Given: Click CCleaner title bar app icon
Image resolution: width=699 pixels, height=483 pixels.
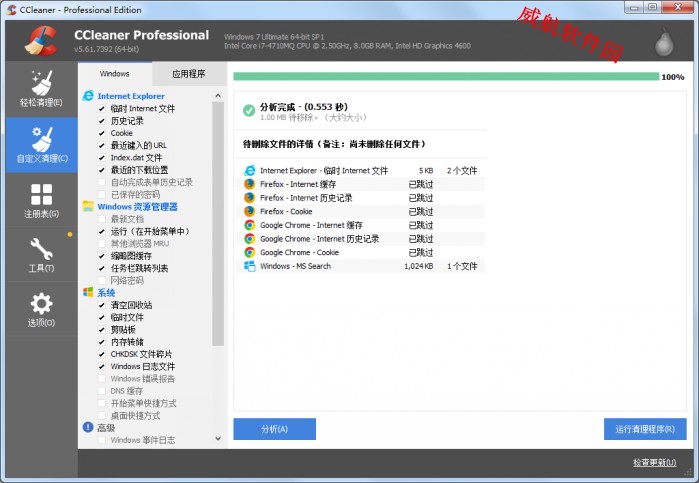Looking at the screenshot, I should pyautogui.click(x=12, y=10).
